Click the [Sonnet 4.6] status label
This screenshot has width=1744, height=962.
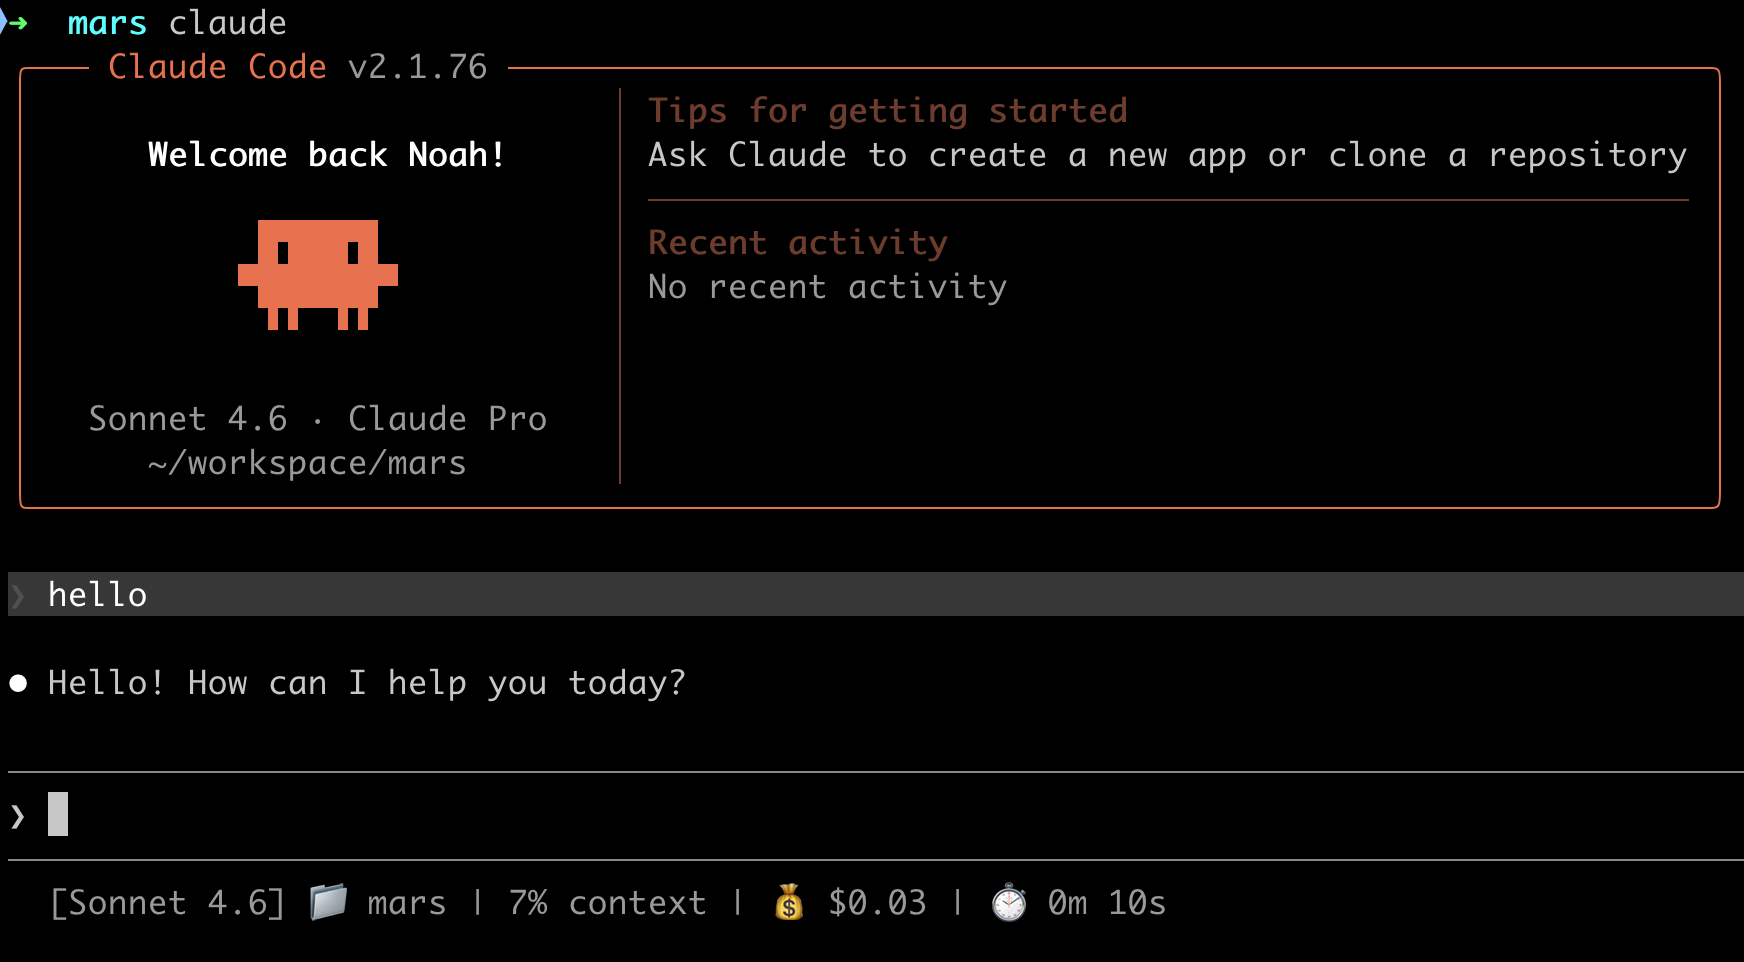click(x=167, y=903)
